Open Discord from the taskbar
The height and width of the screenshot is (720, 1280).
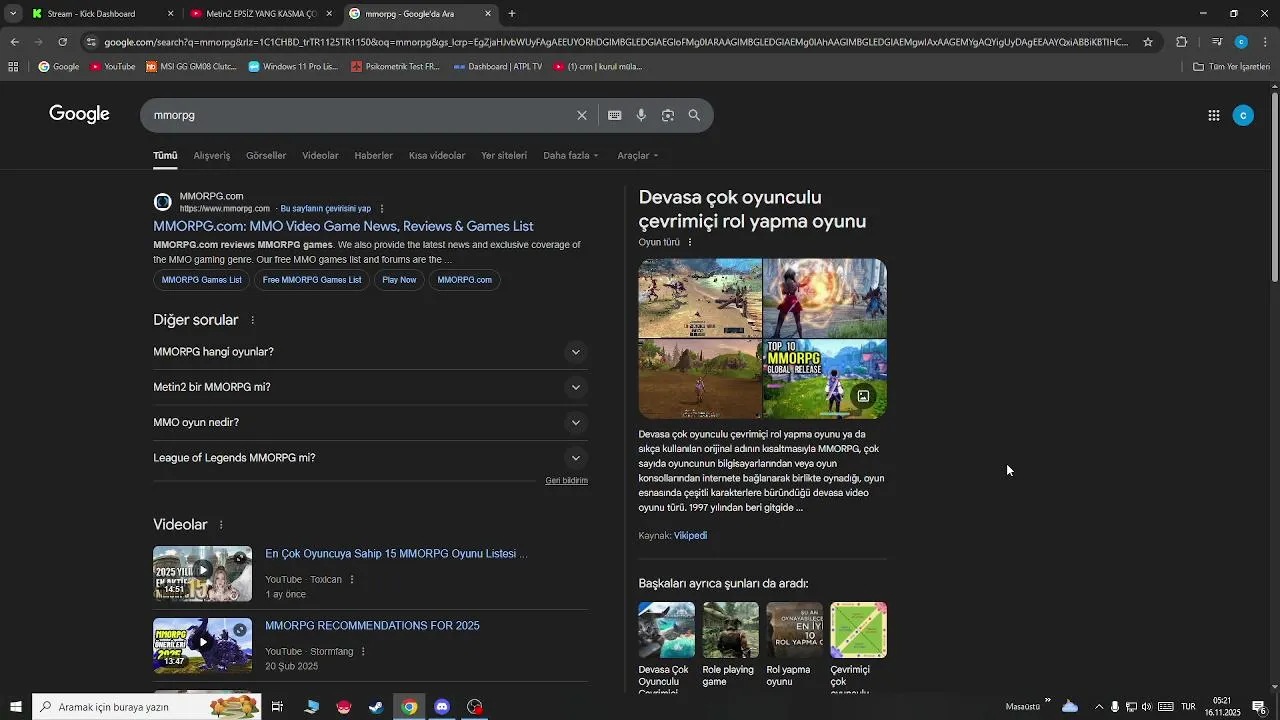(x=442, y=707)
